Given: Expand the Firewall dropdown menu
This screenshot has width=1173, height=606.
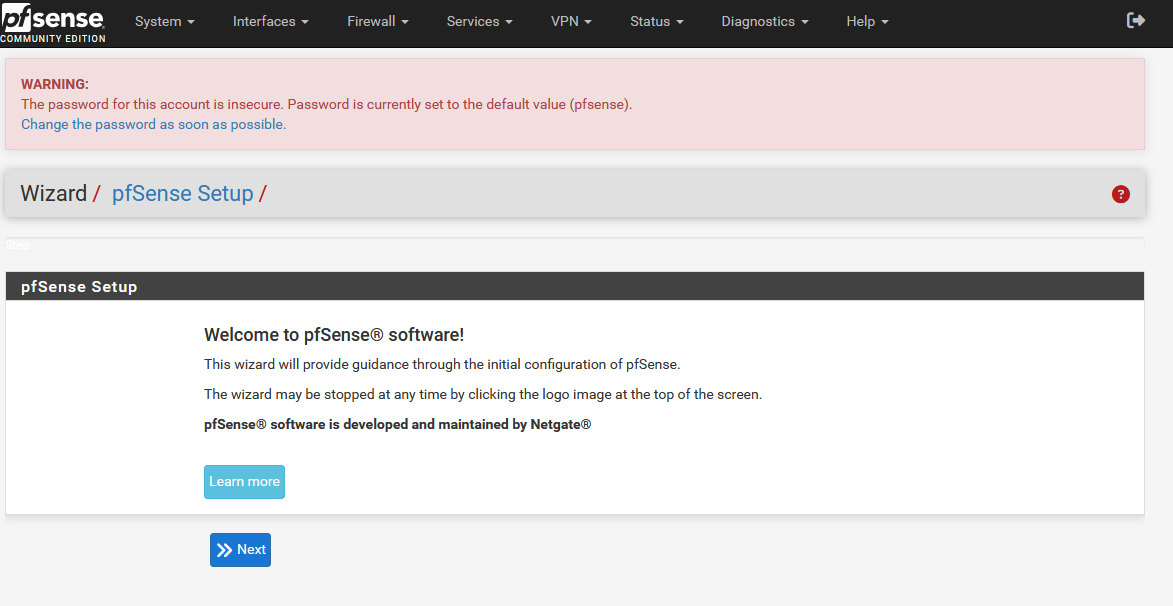Looking at the screenshot, I should (x=376, y=21).
